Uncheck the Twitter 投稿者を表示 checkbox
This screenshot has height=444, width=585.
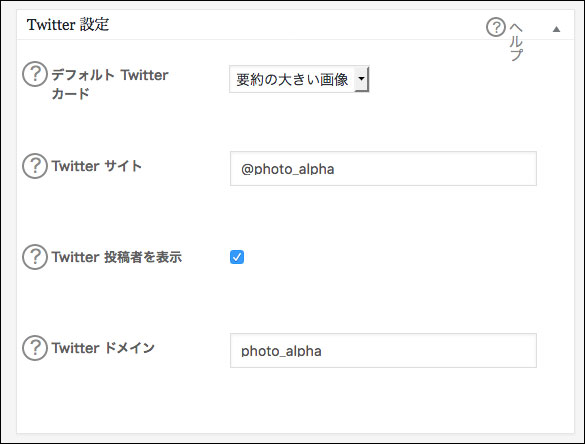coord(237,257)
